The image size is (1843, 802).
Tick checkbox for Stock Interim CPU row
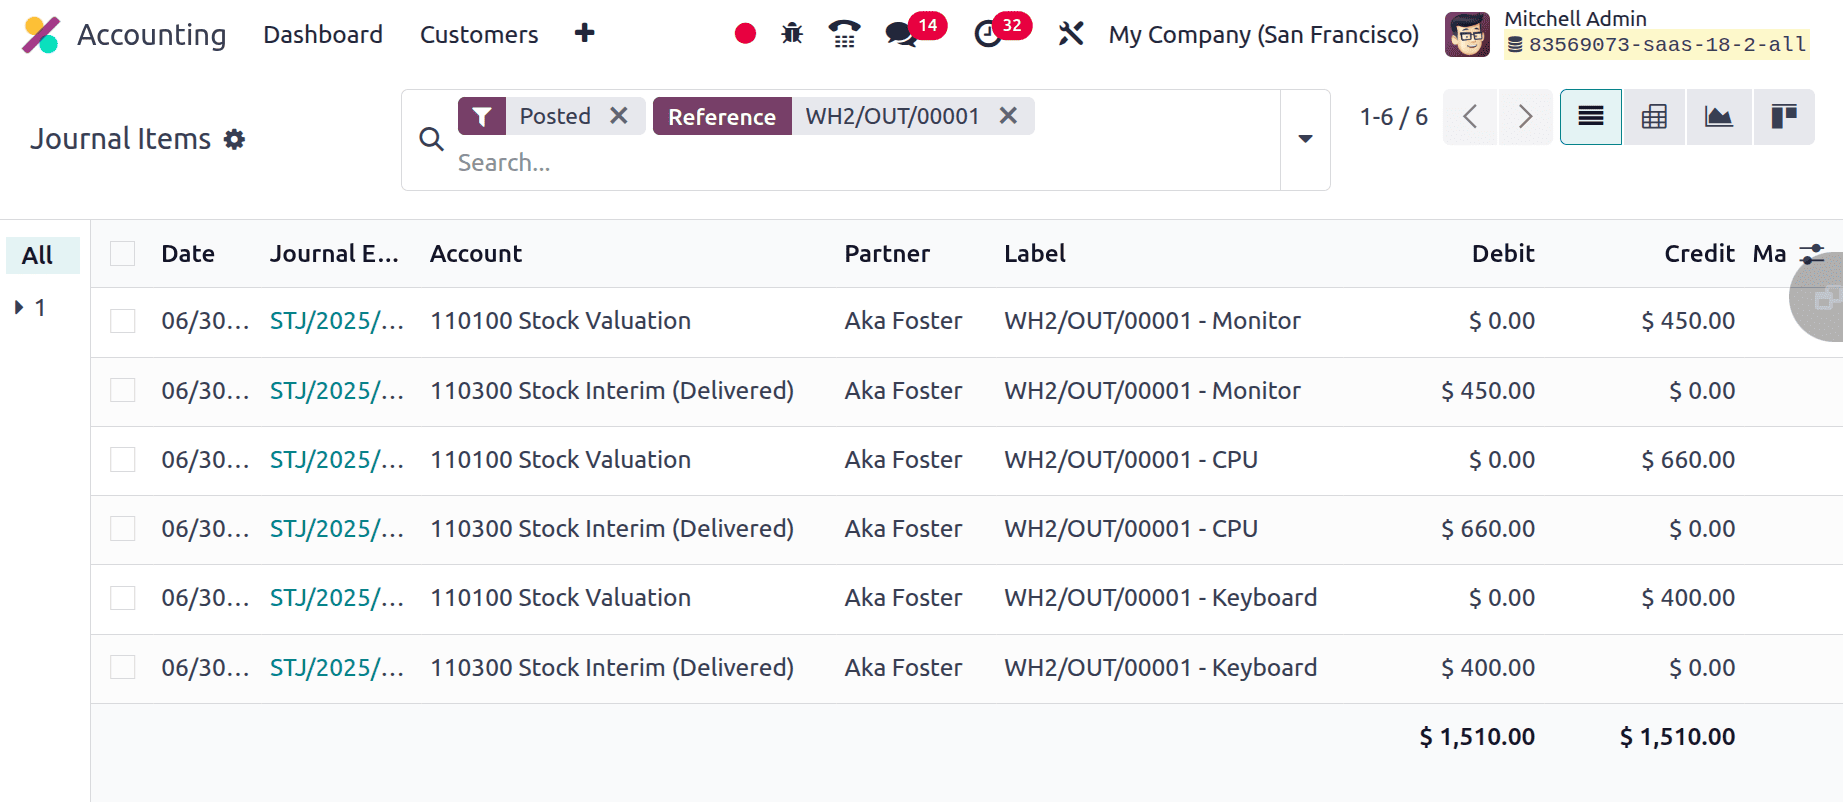tap(123, 528)
